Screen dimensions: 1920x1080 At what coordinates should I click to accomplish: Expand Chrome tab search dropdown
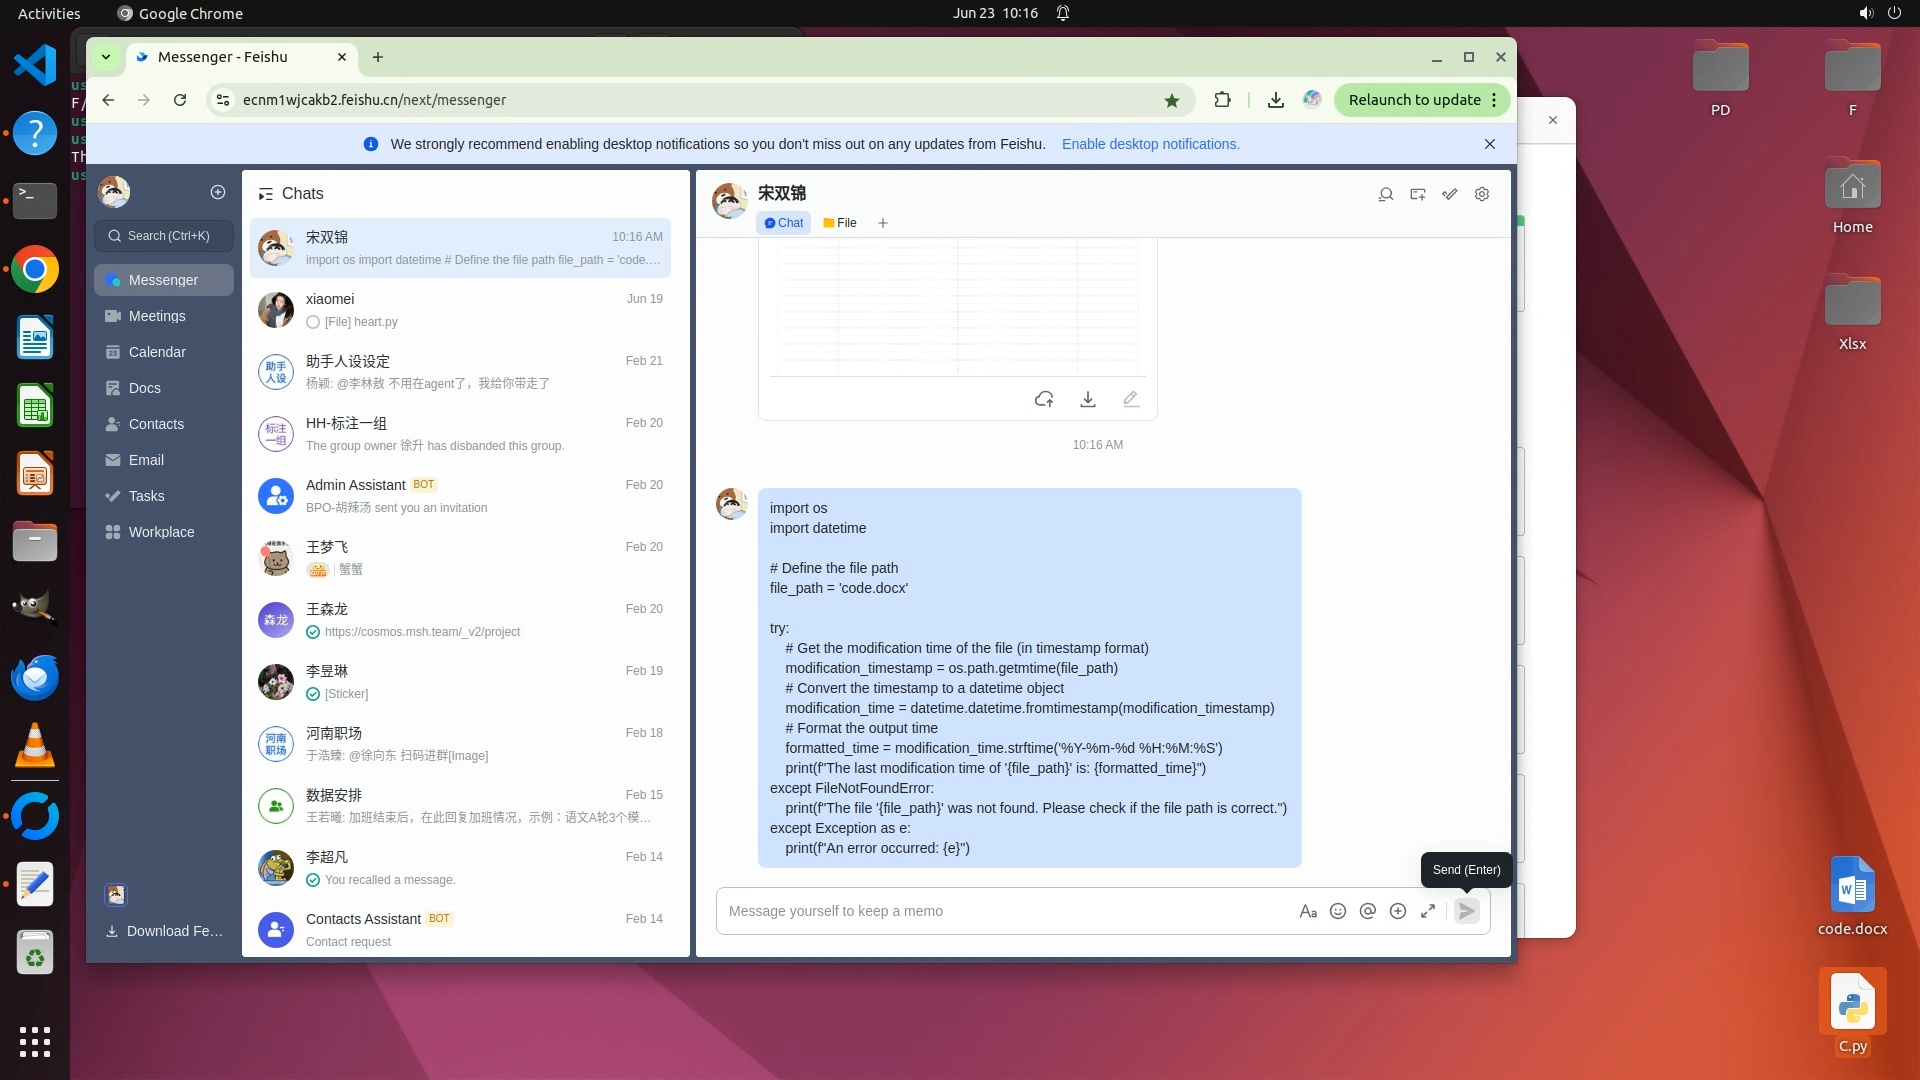pyautogui.click(x=106, y=57)
